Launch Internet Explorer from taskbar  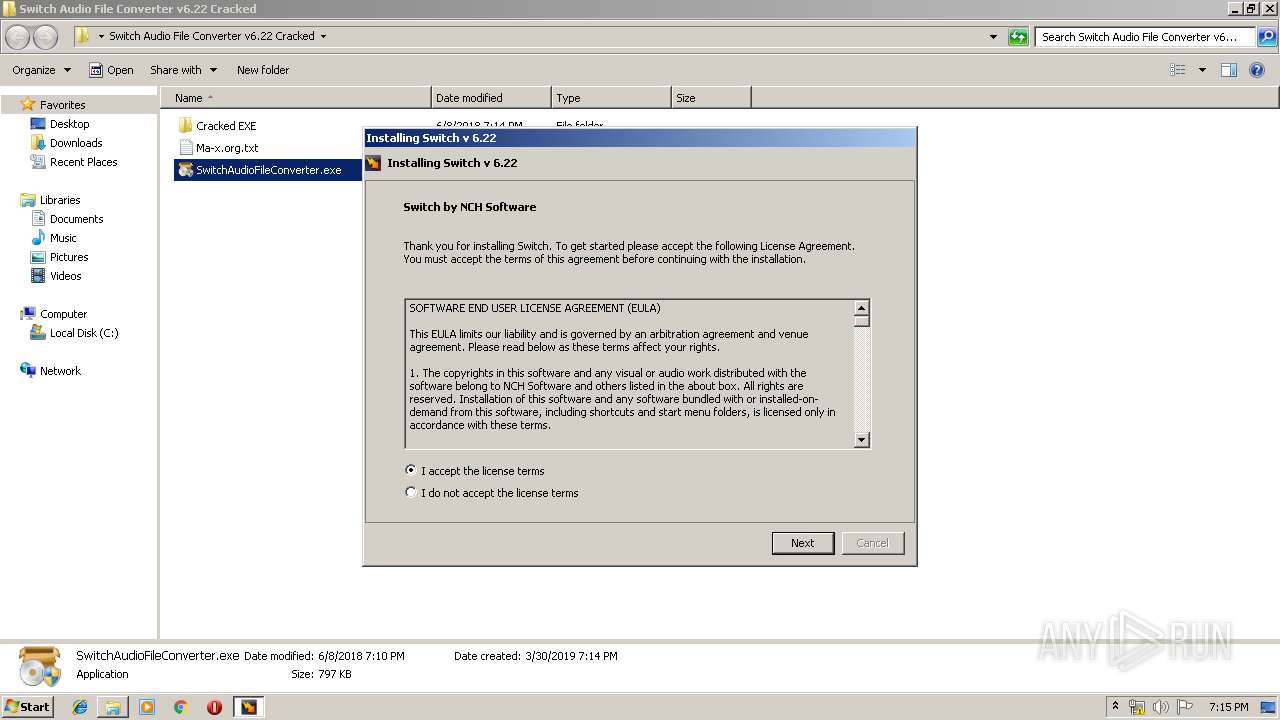point(80,707)
